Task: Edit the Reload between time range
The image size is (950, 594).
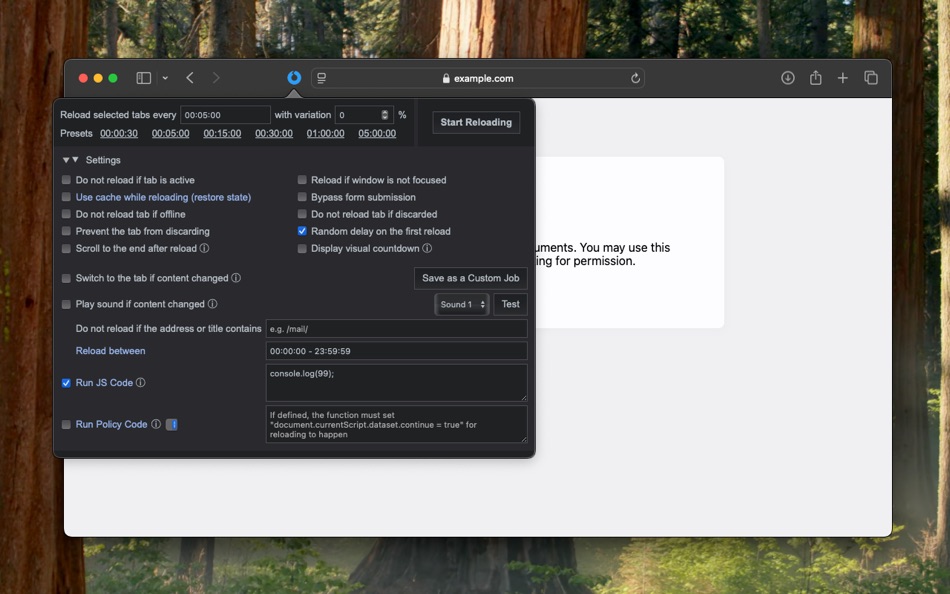Action: tap(396, 351)
